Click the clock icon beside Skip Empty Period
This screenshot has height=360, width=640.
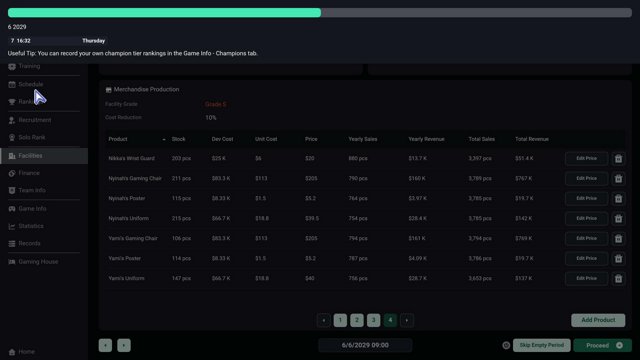pos(506,345)
